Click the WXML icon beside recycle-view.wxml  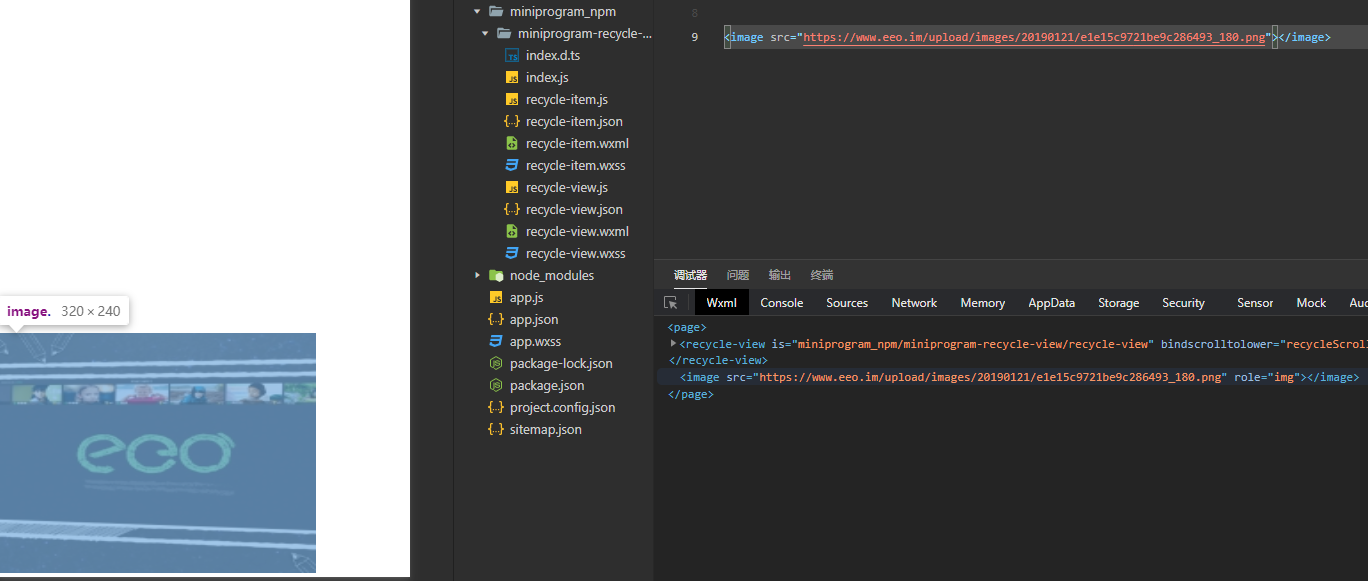pyautogui.click(x=512, y=232)
